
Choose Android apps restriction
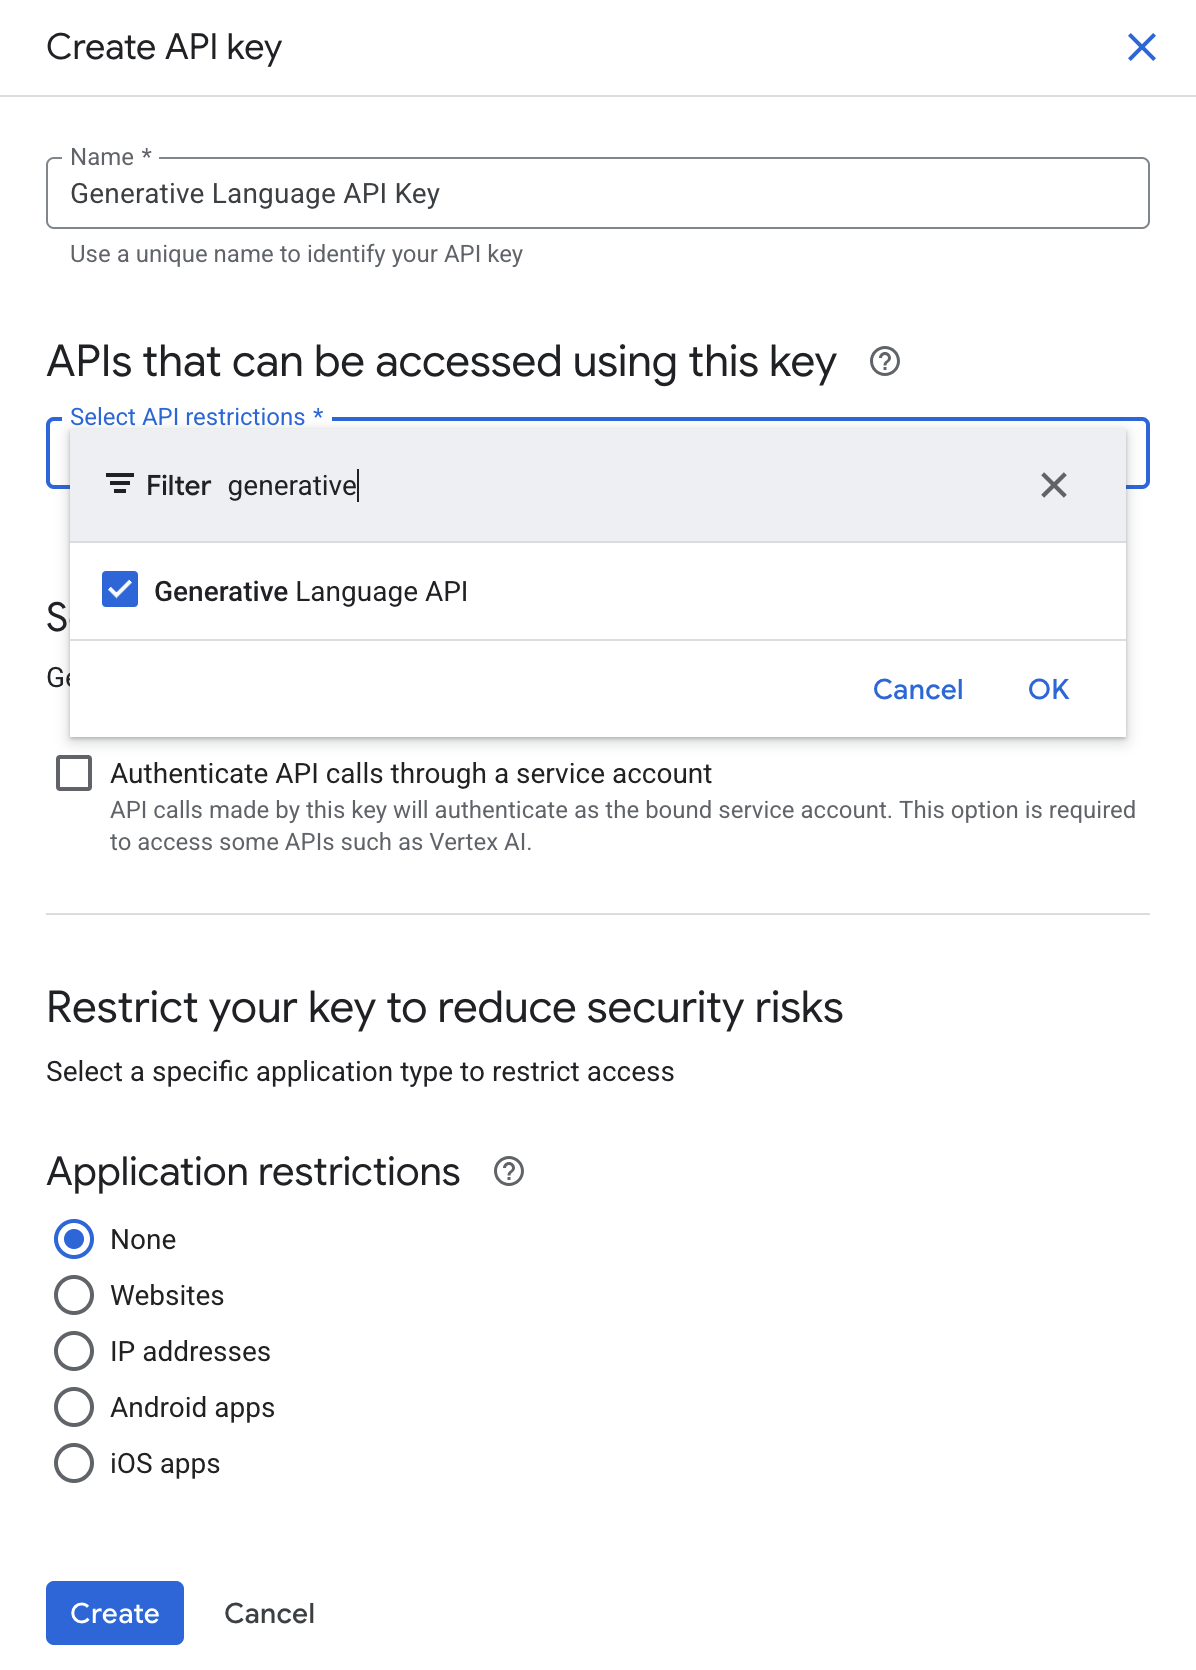click(x=73, y=1407)
